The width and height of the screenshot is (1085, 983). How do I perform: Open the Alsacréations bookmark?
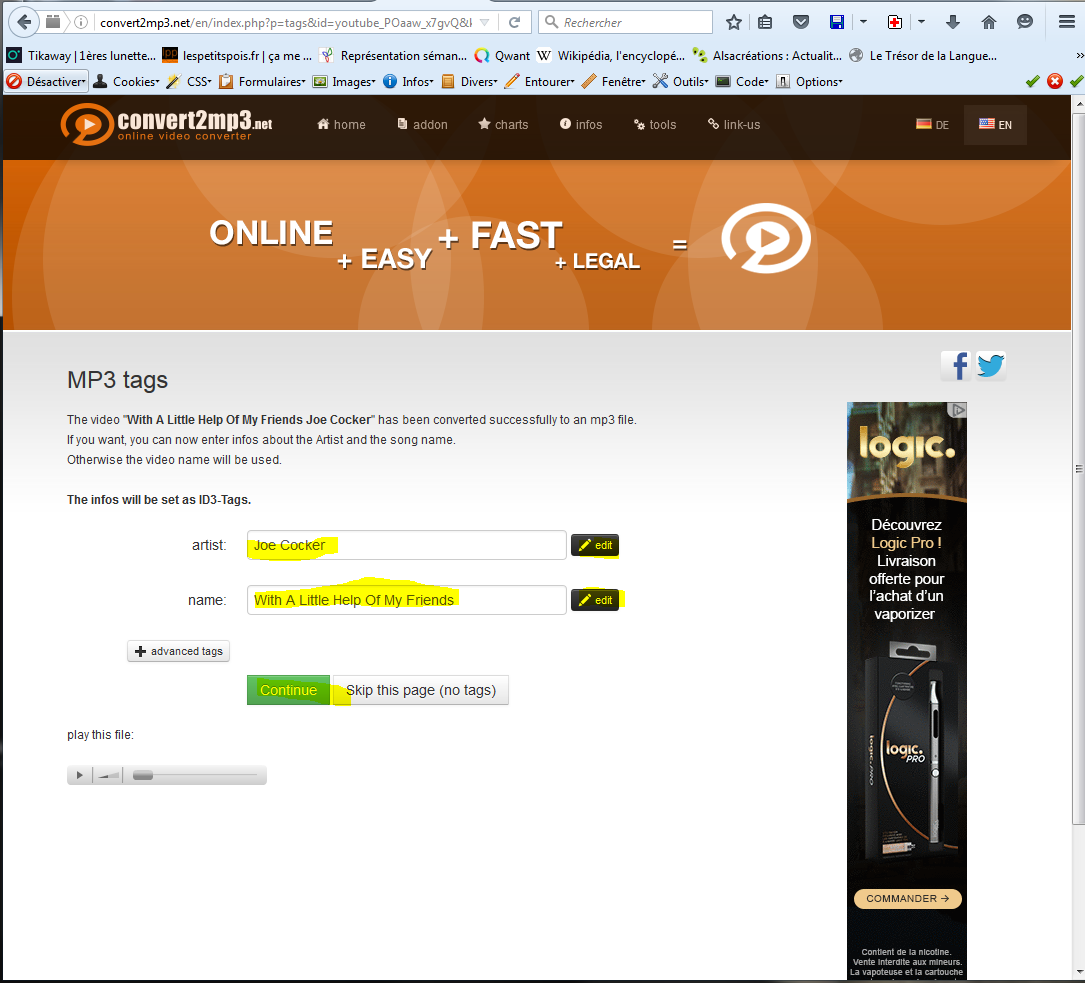tap(767, 55)
